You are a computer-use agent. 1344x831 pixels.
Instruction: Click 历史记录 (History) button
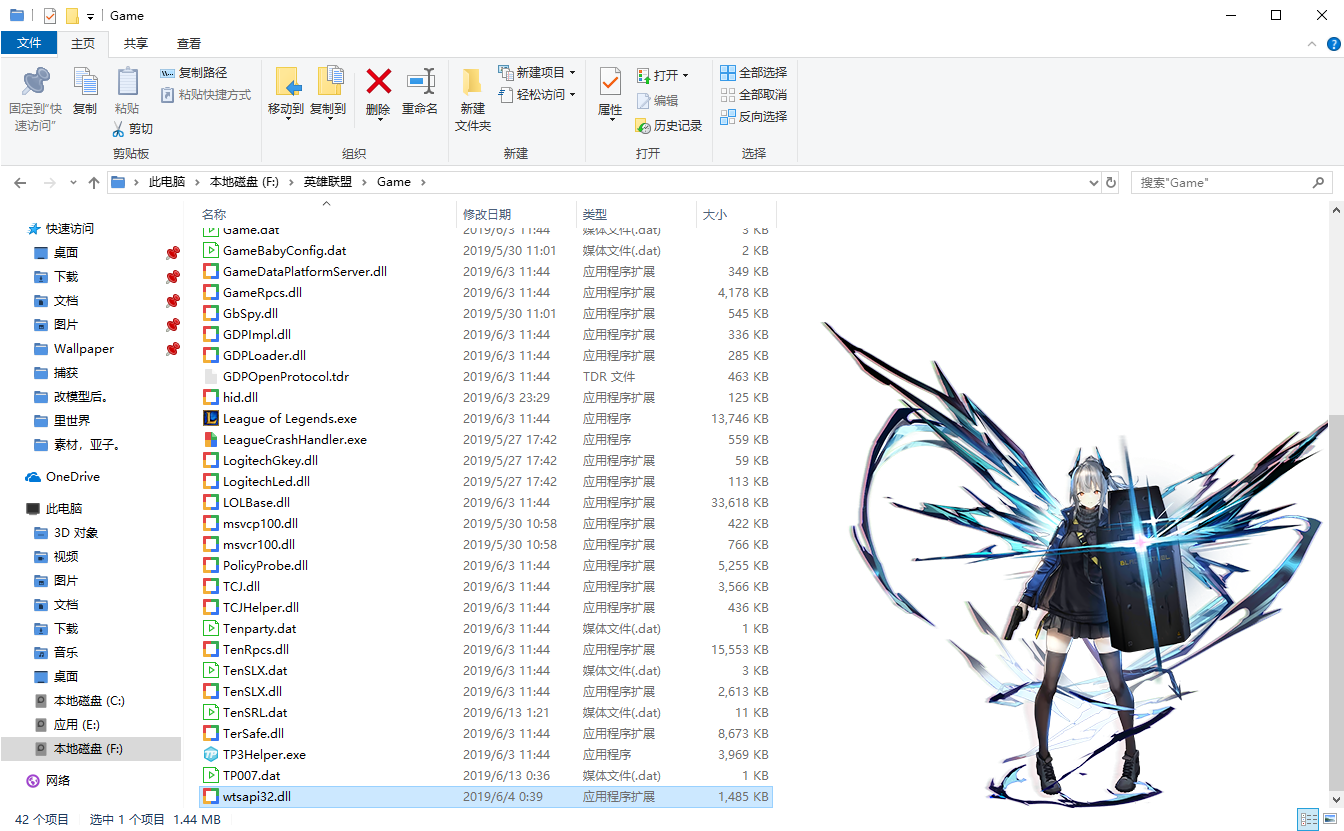click(669, 126)
